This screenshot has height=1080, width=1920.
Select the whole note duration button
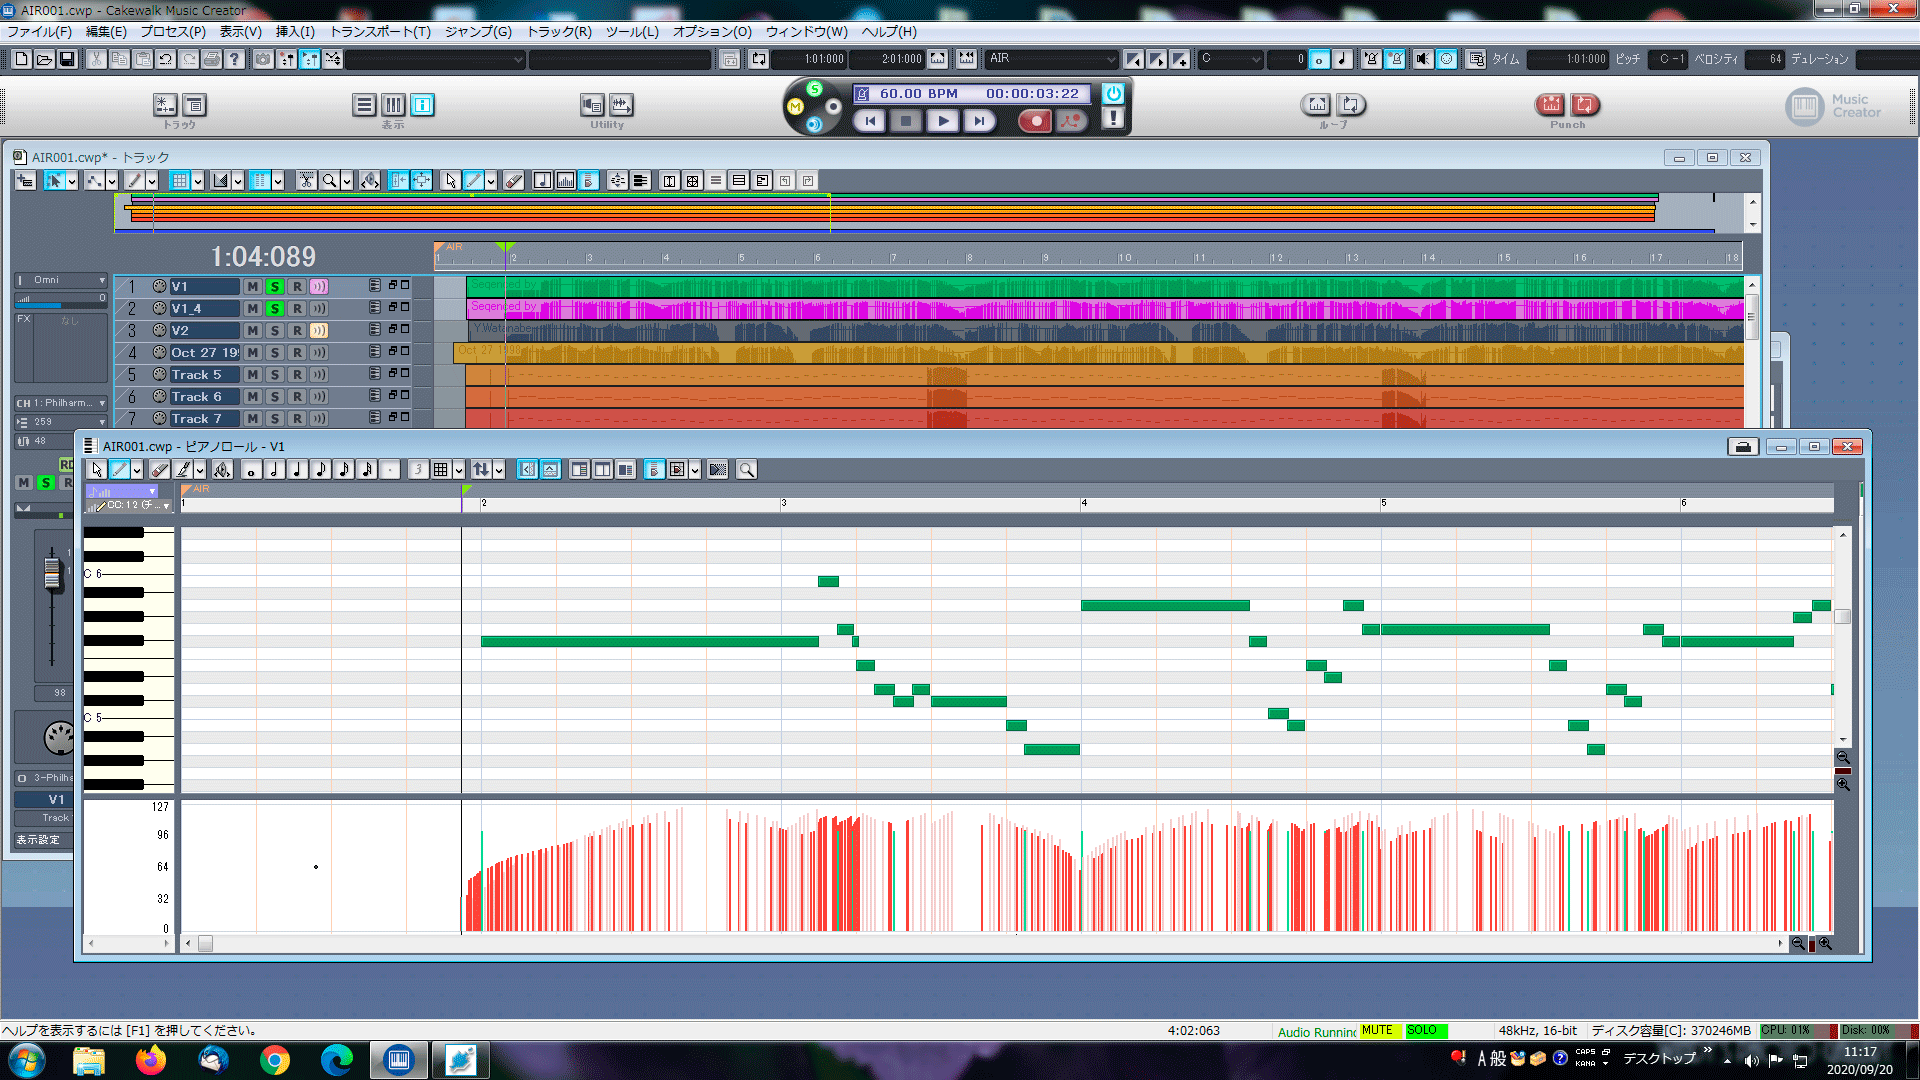point(251,470)
